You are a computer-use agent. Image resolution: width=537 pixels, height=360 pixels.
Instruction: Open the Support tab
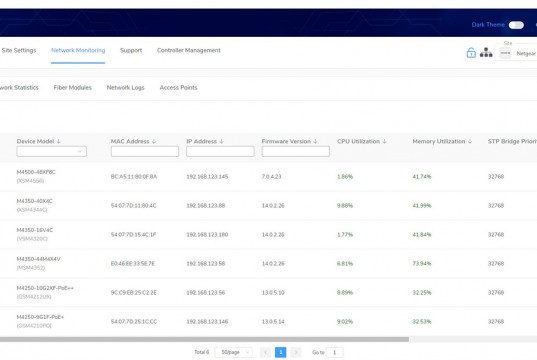point(131,50)
